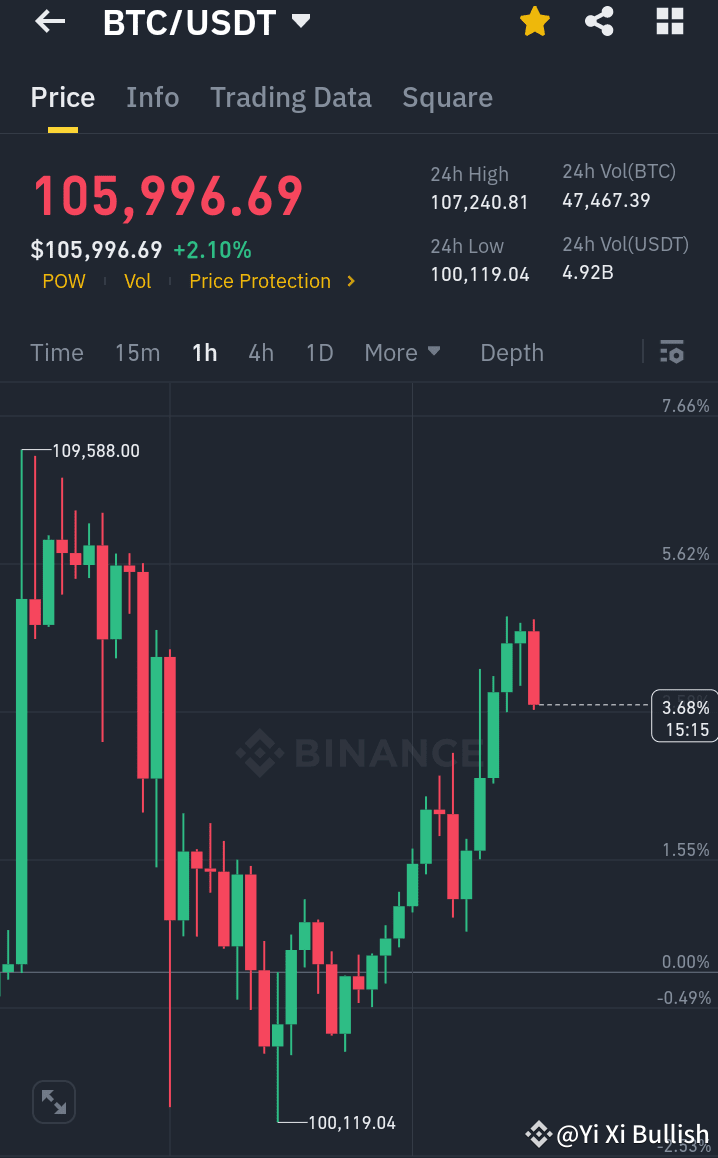The image size is (718, 1158).
Task: Open the Price Protection link
Action: pyautogui.click(x=259, y=281)
